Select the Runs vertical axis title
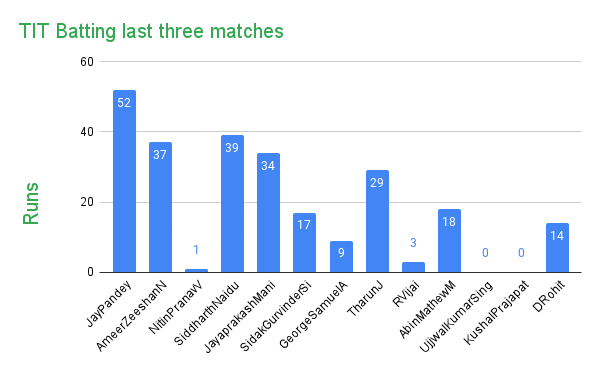Viewport: 600px width, 371px height. pos(31,203)
